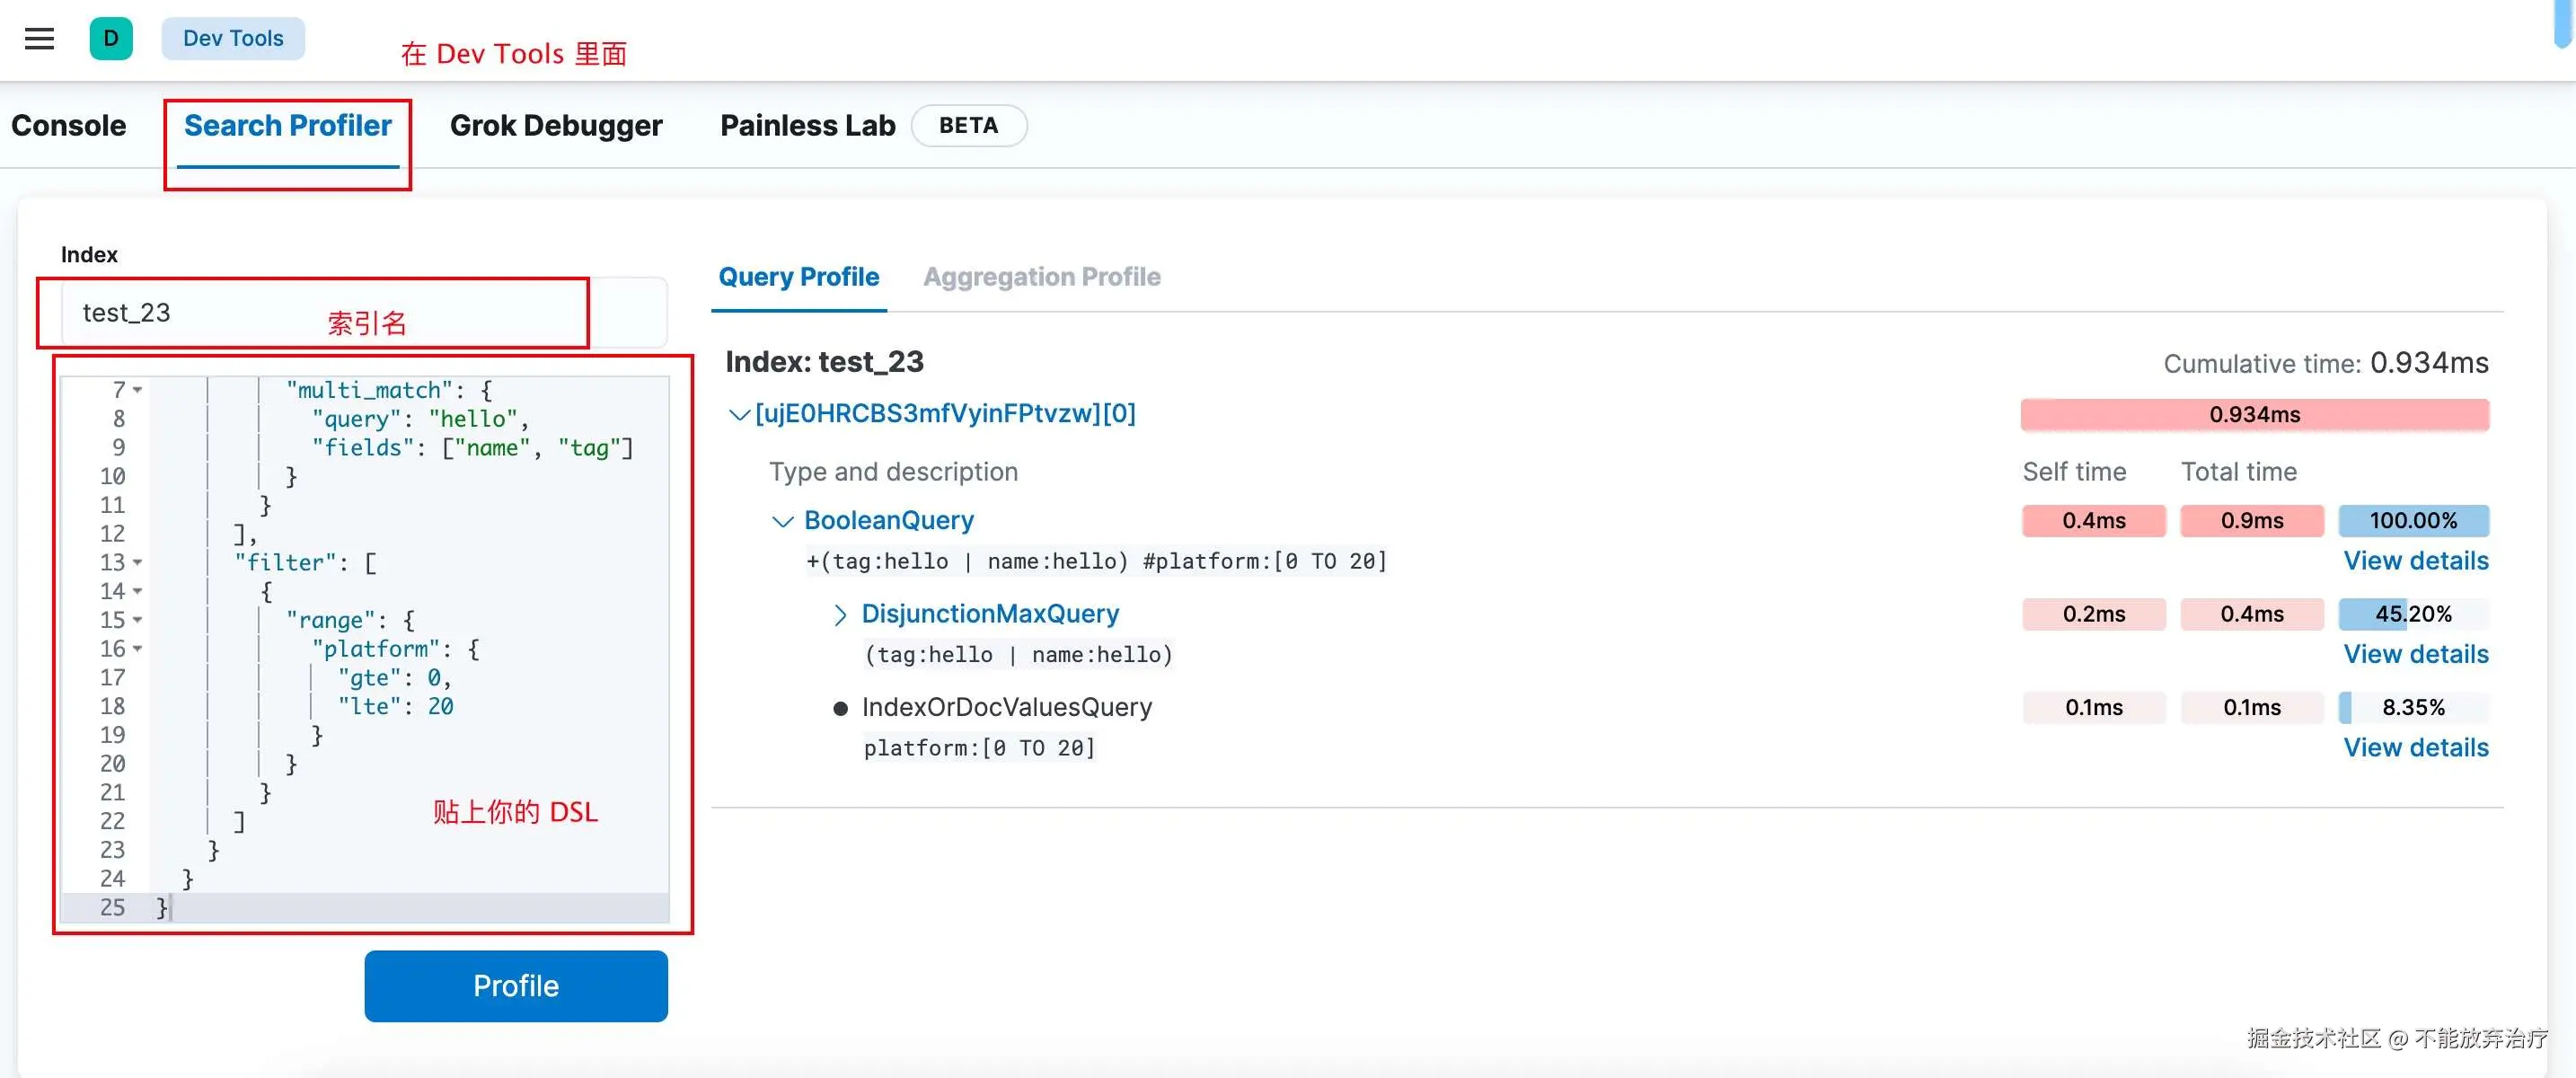The width and height of the screenshot is (2576, 1078).
Task: Open the Grok Debugger tab
Action: pos(556,126)
